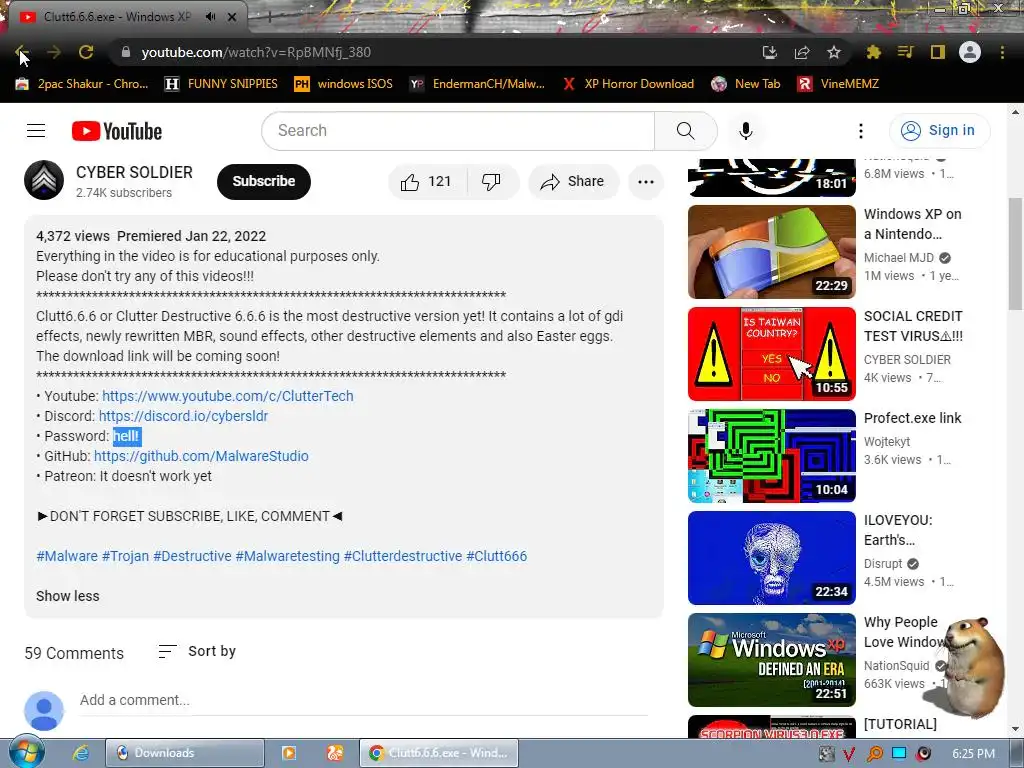Click the Add a comment field
This screenshot has height=768, width=1024.
[363, 700]
